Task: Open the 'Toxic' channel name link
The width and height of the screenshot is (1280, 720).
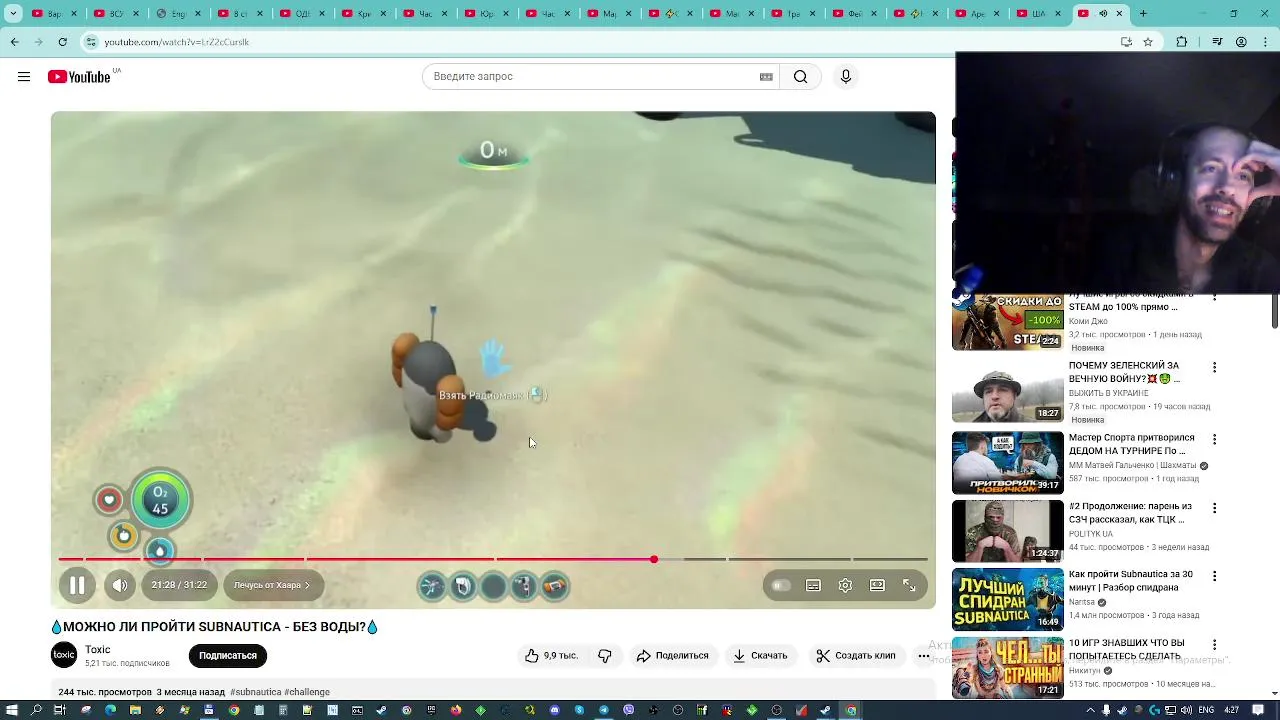Action: click(97, 650)
